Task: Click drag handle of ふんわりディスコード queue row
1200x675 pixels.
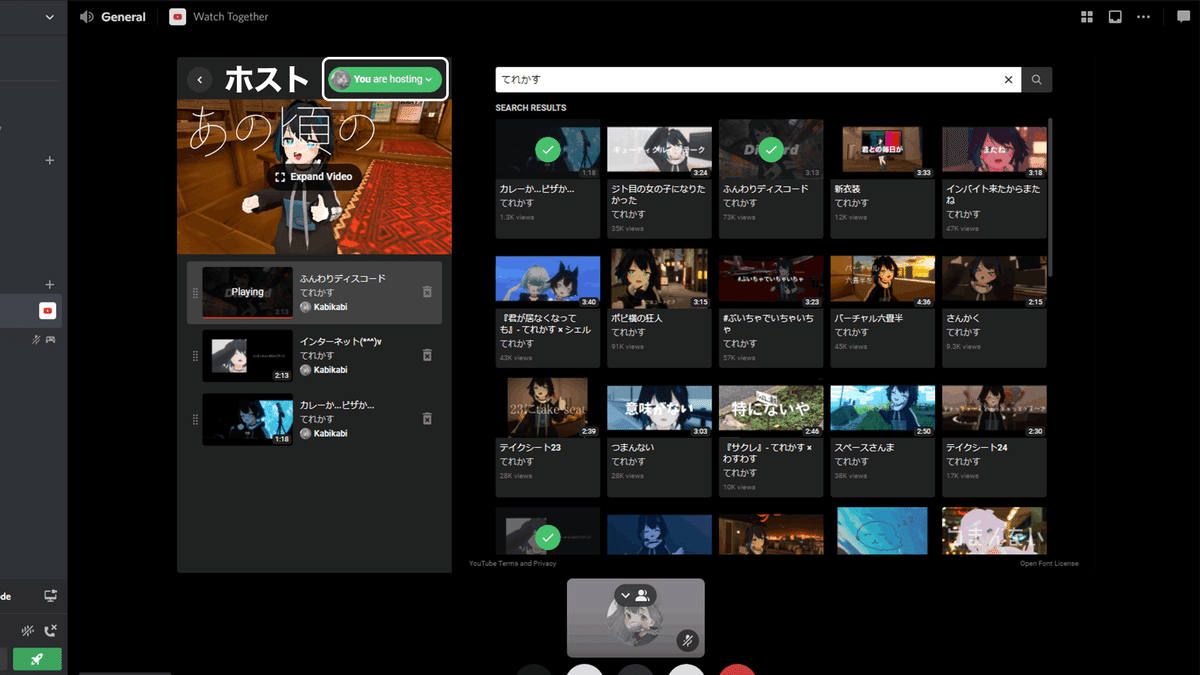Action: 195,292
